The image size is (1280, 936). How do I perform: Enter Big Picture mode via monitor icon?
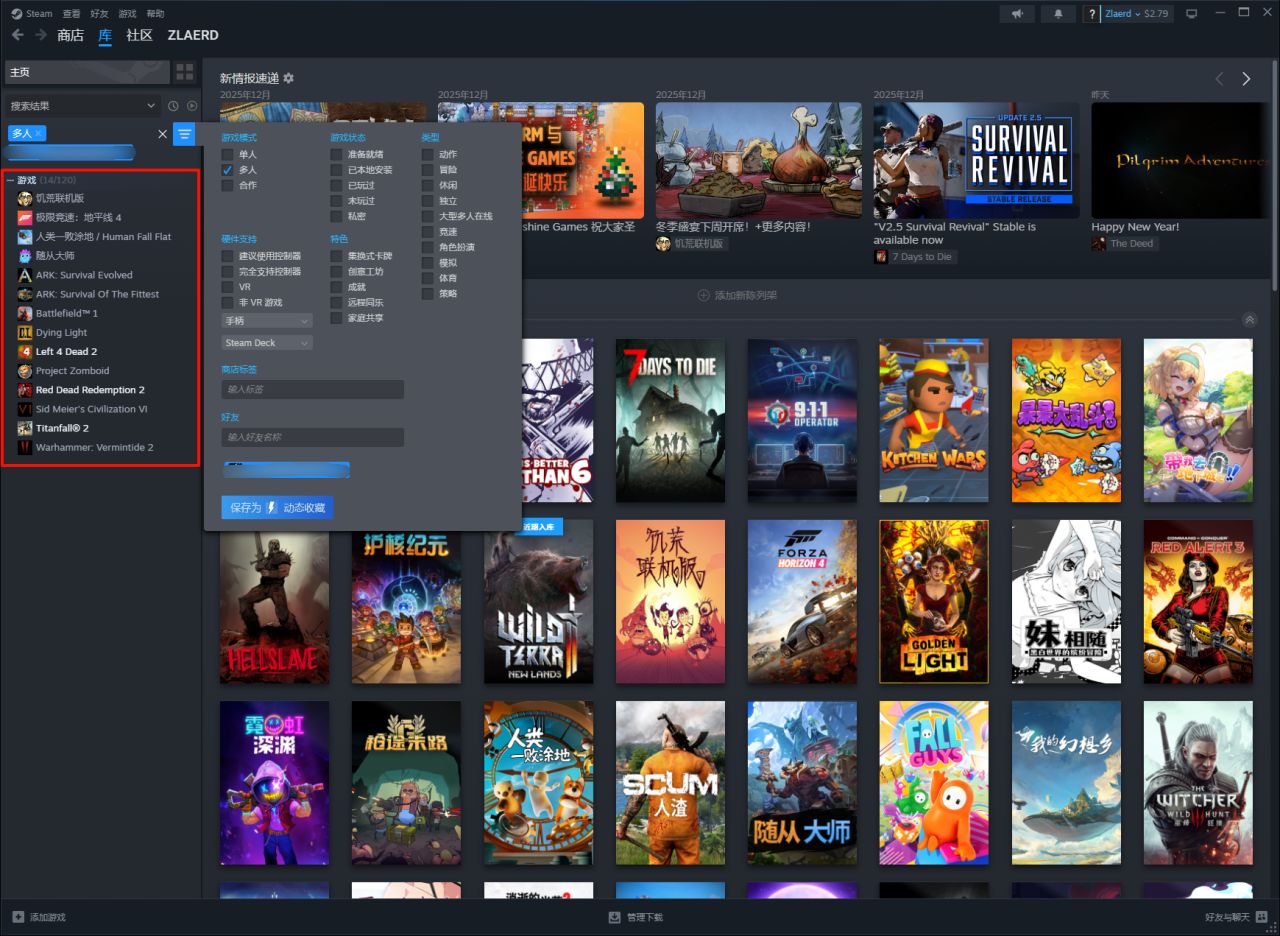[x=1191, y=14]
